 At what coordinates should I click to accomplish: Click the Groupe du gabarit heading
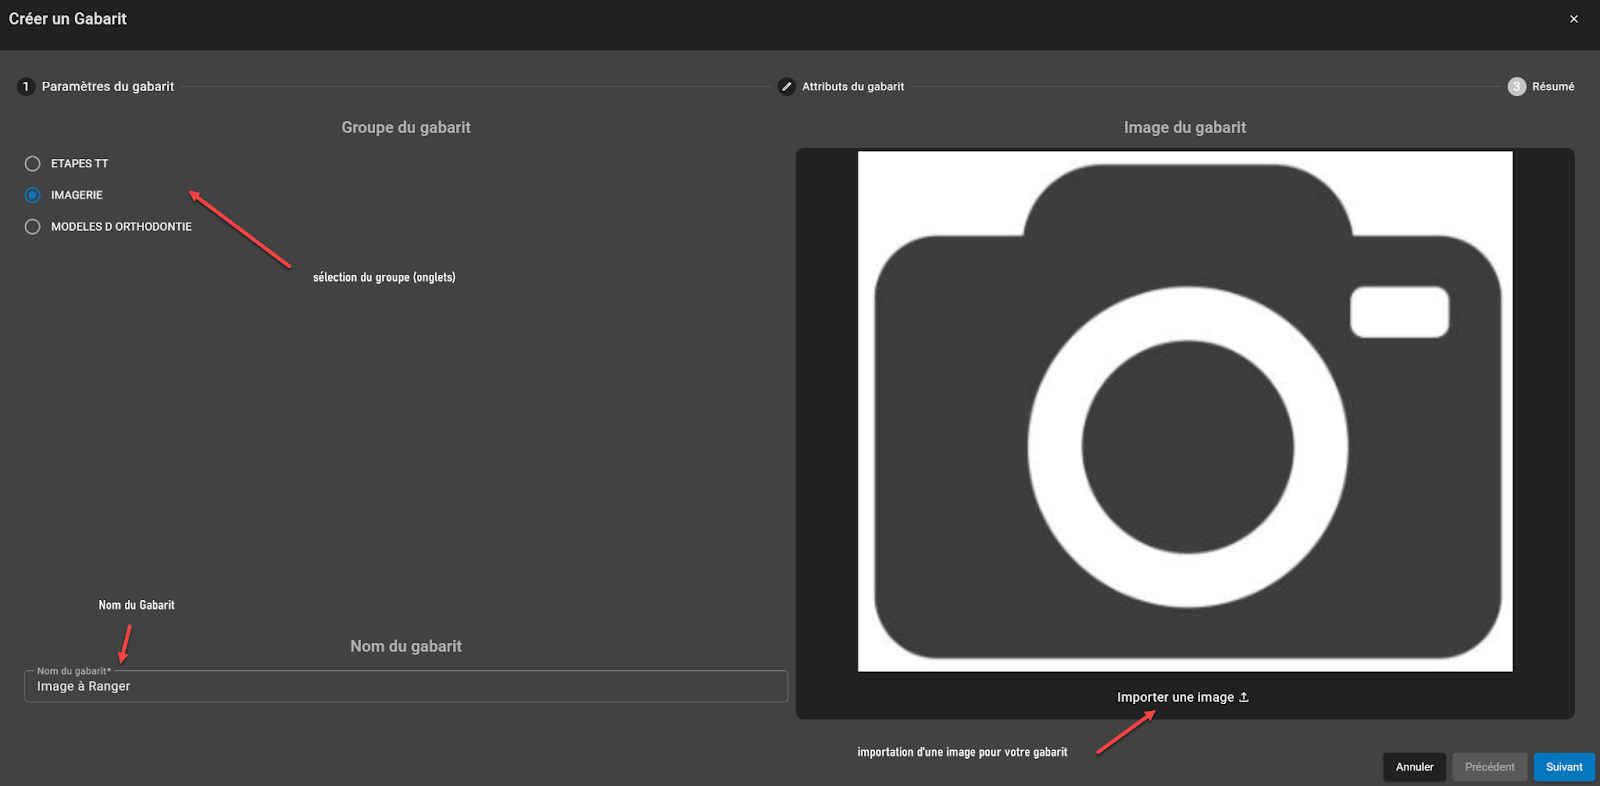(406, 128)
